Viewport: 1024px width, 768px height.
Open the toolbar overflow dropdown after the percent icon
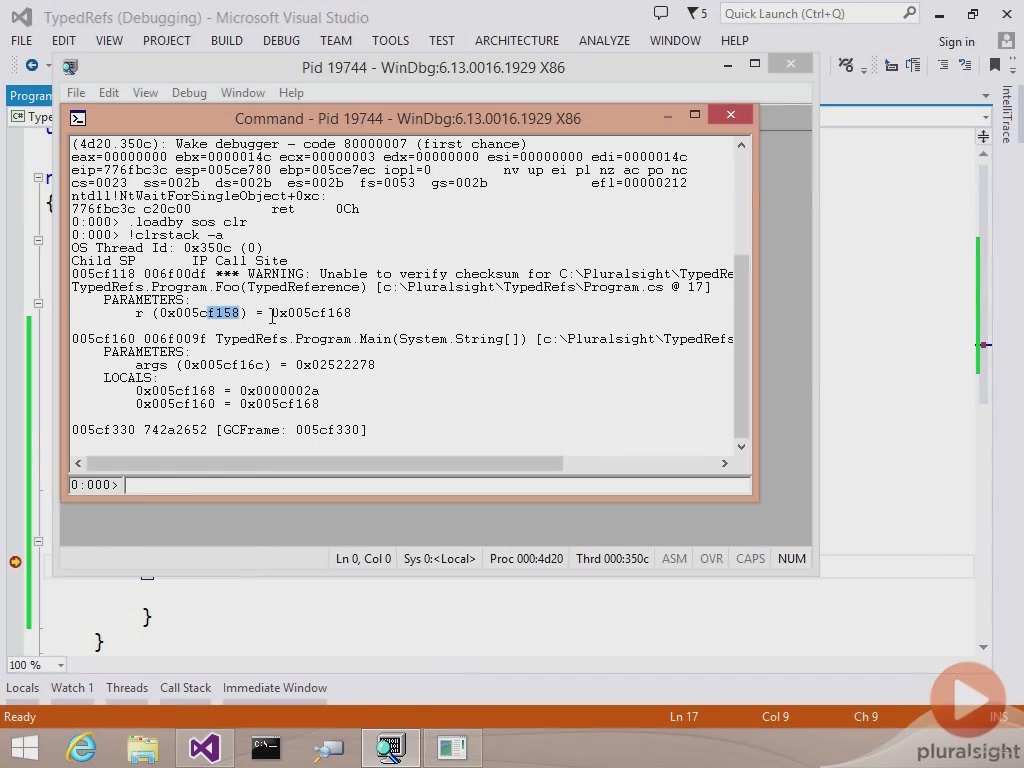tap(863, 68)
